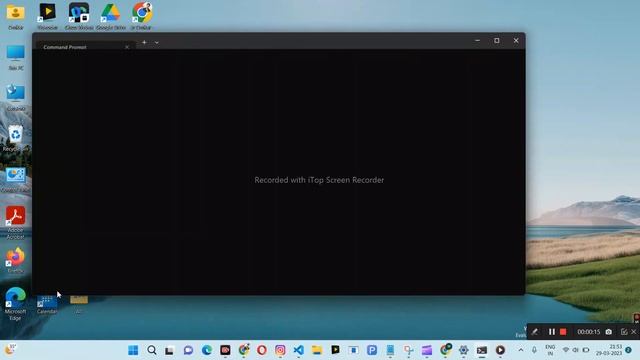Launch Firefox from desktop shortcut
This screenshot has height=360, width=640.
point(16,260)
